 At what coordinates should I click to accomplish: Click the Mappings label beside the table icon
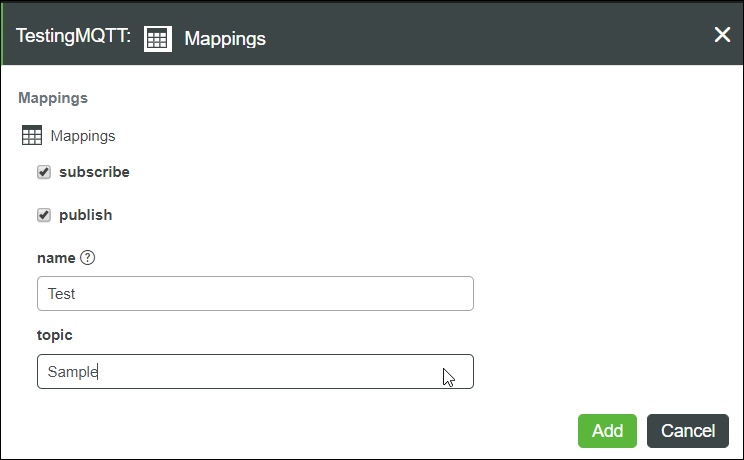point(83,136)
